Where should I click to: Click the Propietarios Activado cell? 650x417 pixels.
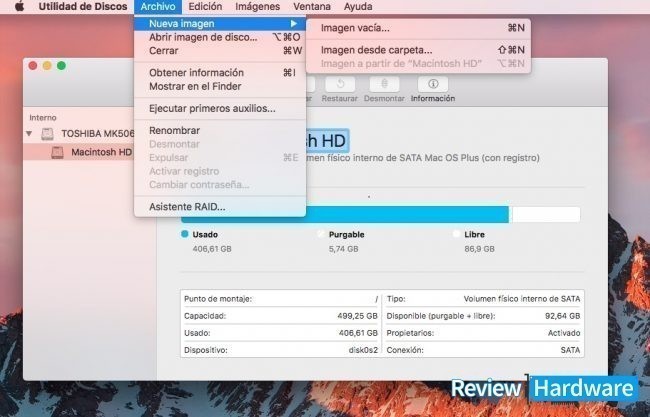coord(483,333)
